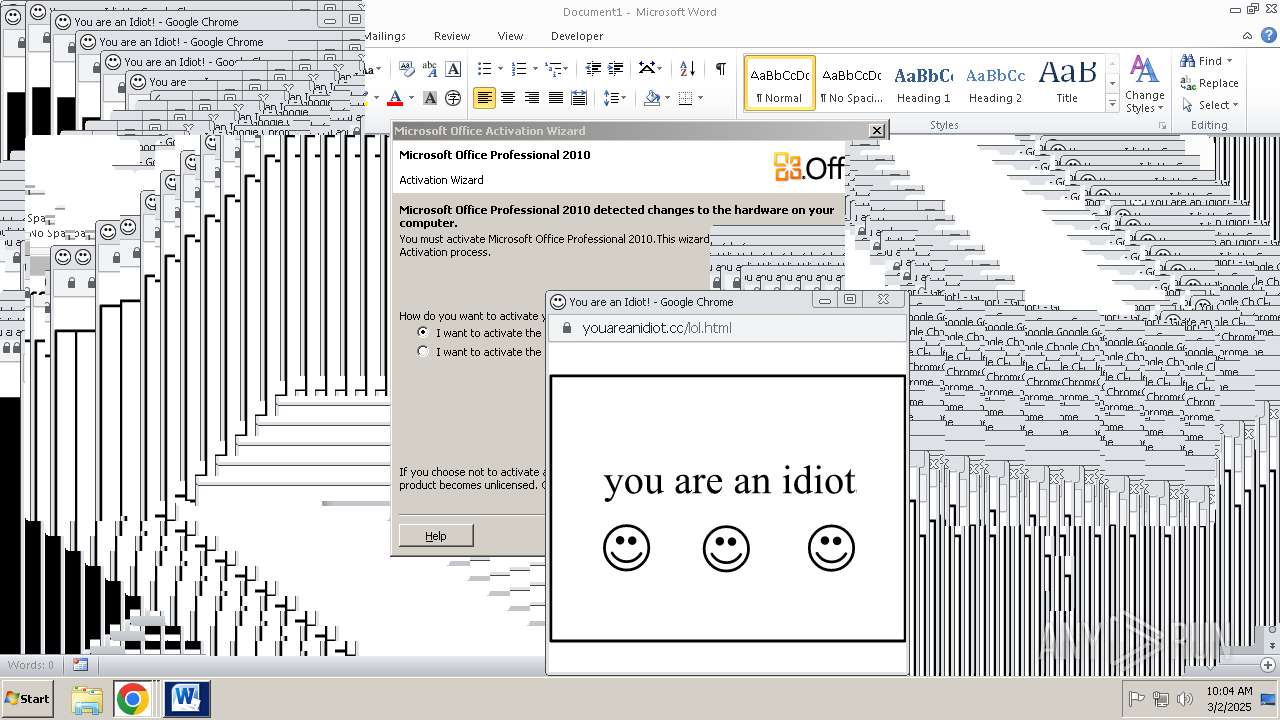Viewport: 1280px width, 720px height.
Task: Open the Select dropdown in Editing
Action: (x=1210, y=105)
